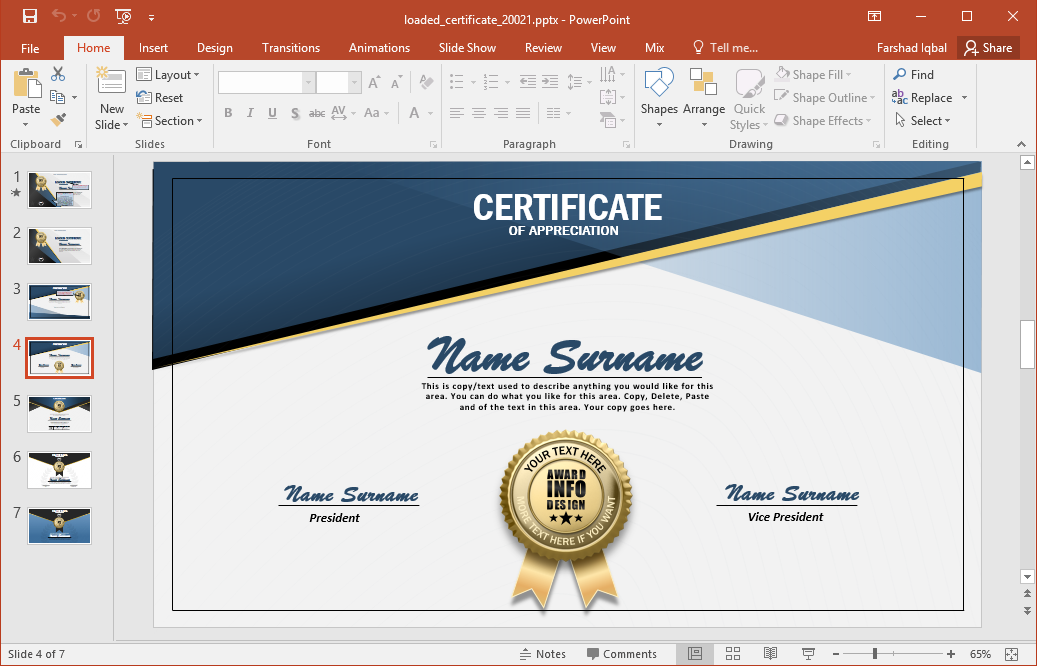The height and width of the screenshot is (666, 1037).
Task: Toggle bold formatting
Action: (x=228, y=113)
